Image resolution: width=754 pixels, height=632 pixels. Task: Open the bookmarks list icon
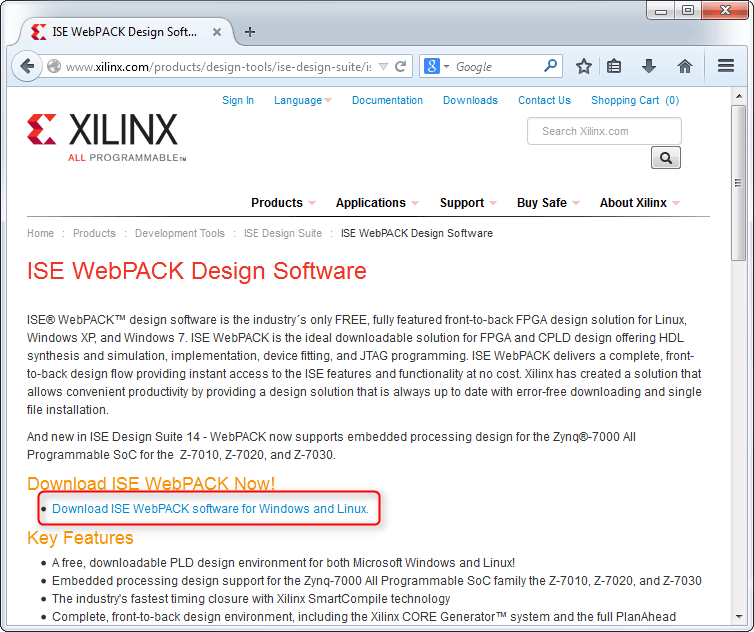614,66
